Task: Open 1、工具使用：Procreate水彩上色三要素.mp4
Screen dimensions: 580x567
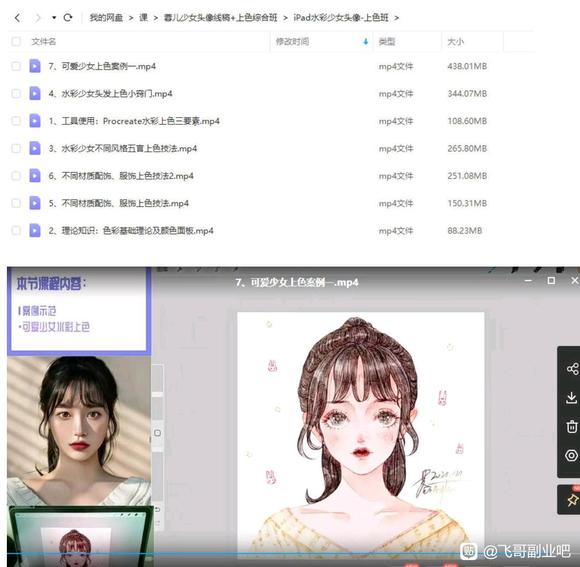Action: click(134, 121)
